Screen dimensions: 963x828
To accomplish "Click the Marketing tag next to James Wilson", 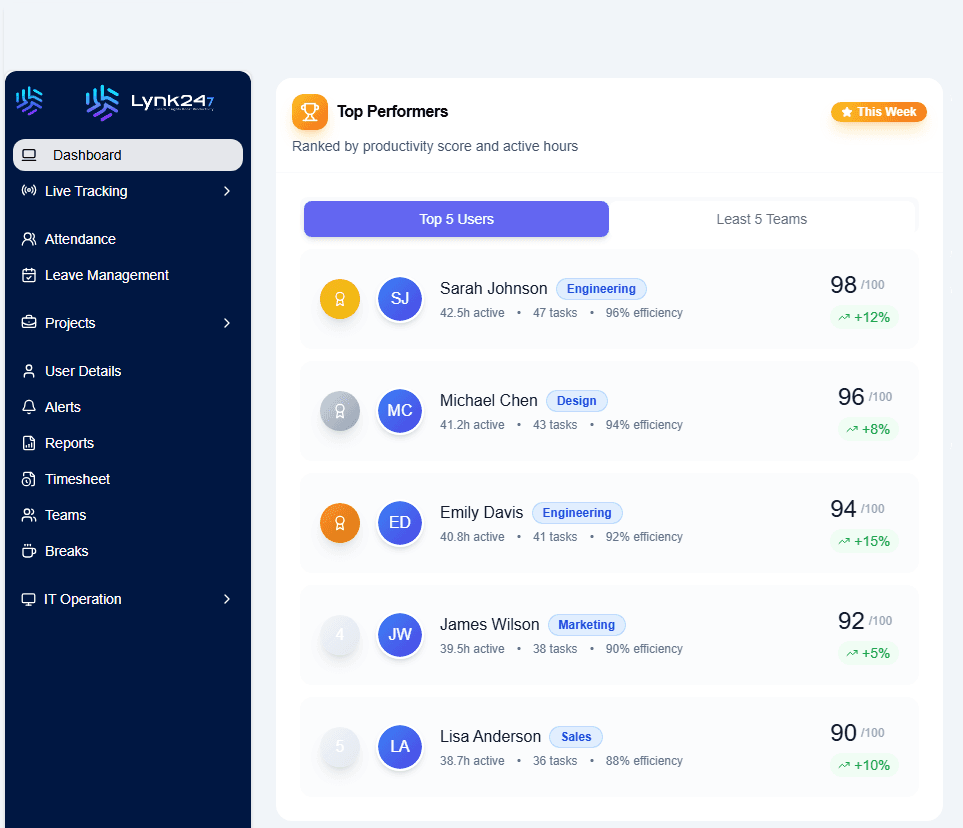I will 586,625.
